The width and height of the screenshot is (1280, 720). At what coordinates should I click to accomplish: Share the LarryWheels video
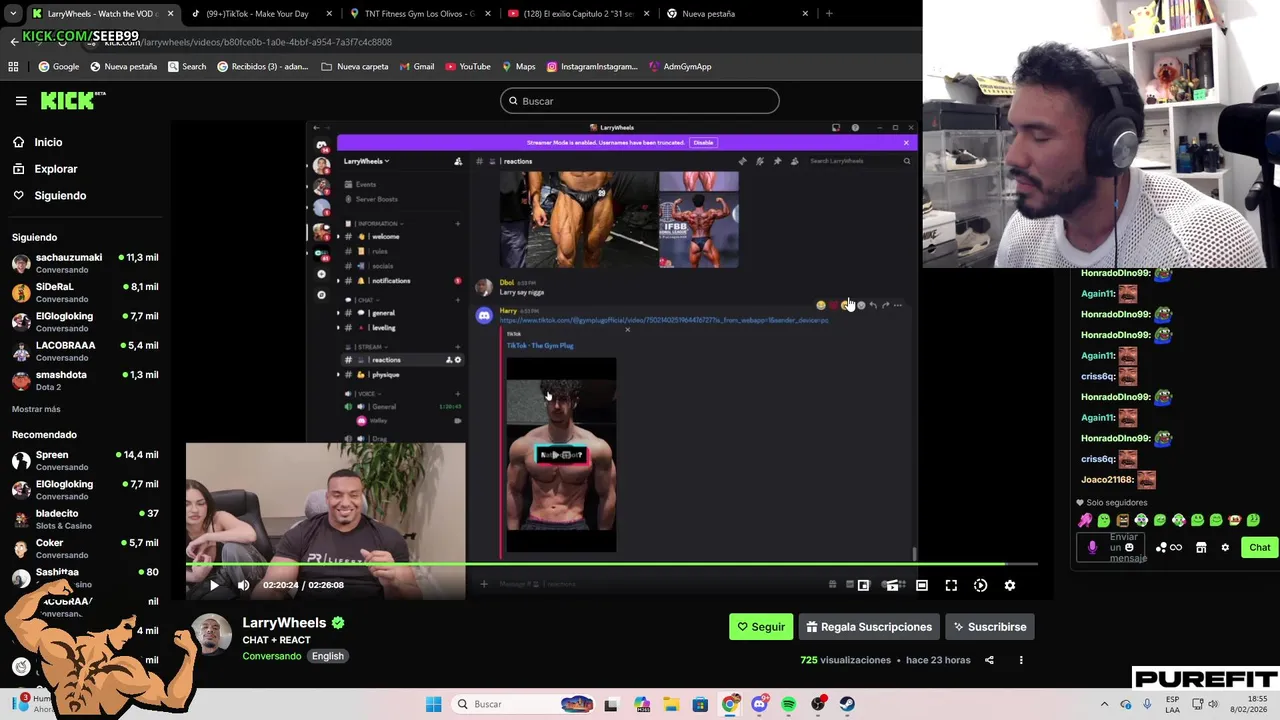[989, 660]
